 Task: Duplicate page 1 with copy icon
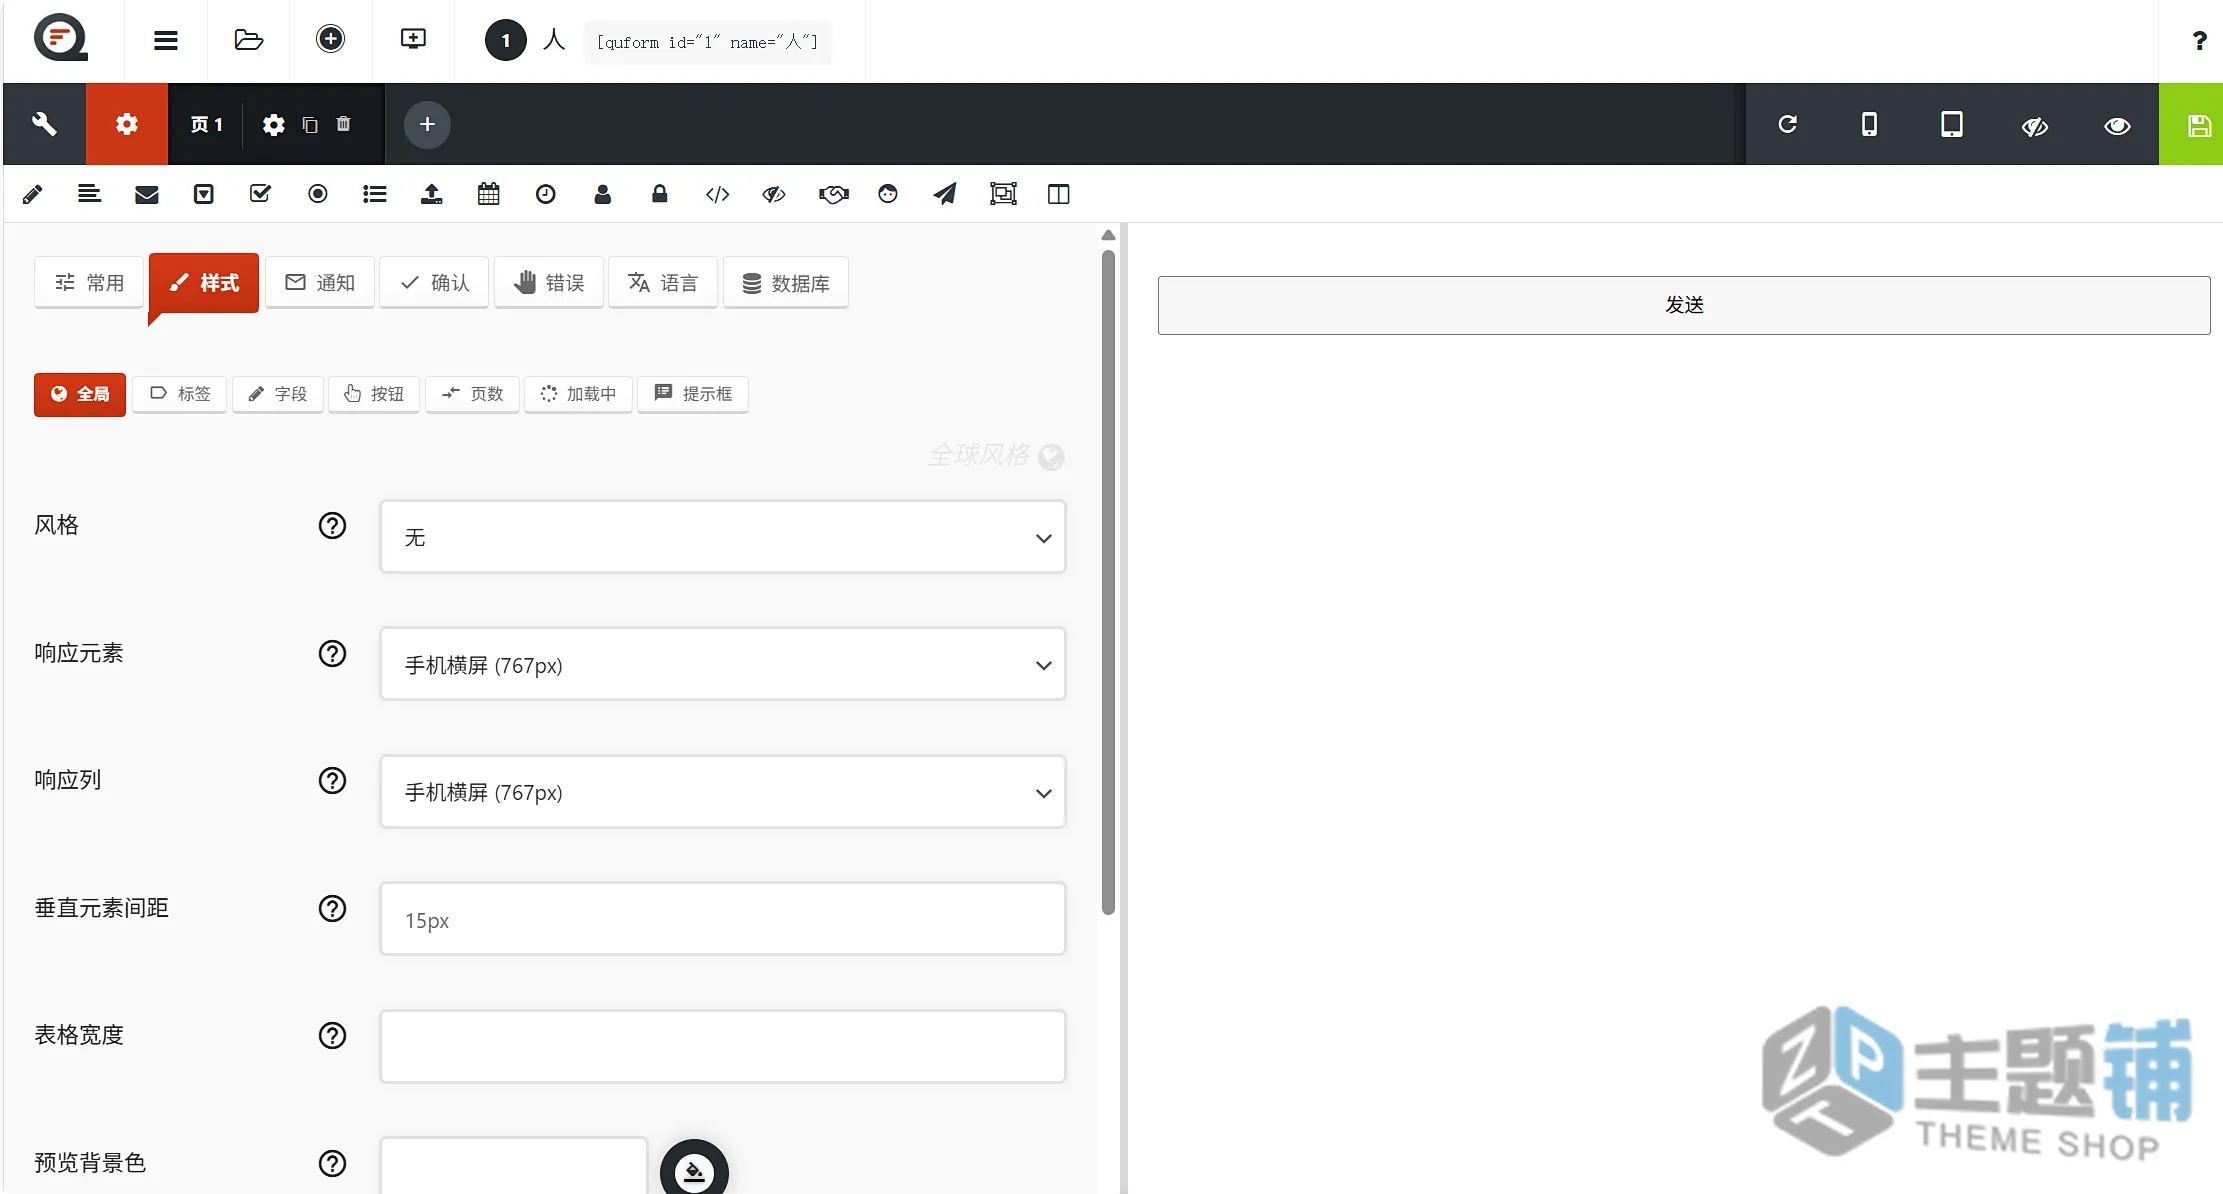coord(310,125)
